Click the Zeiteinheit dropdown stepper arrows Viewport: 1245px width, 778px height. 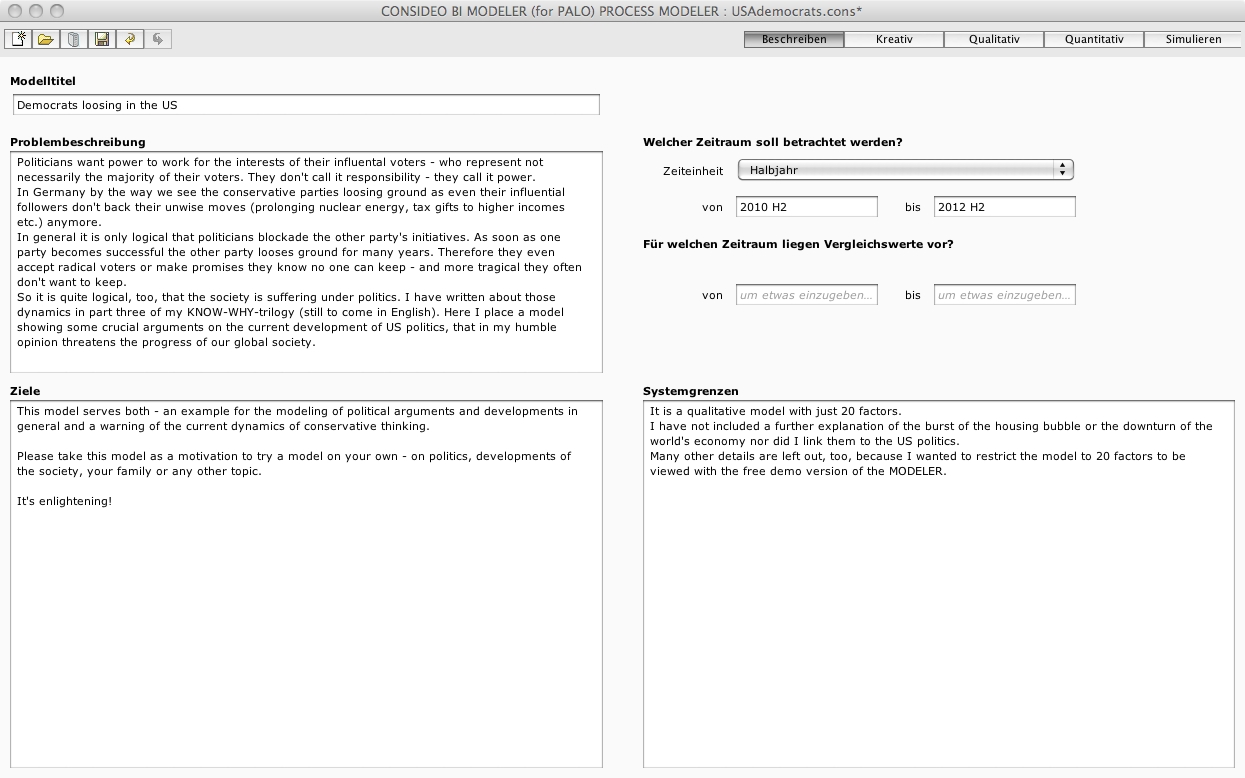(1062, 170)
